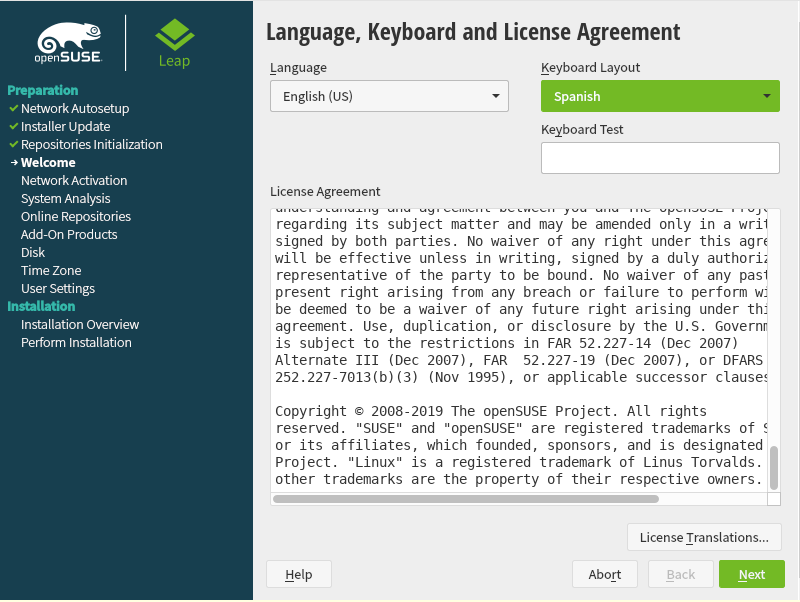The width and height of the screenshot is (800, 602).
Task: Select the Disk step
Action: tap(33, 253)
